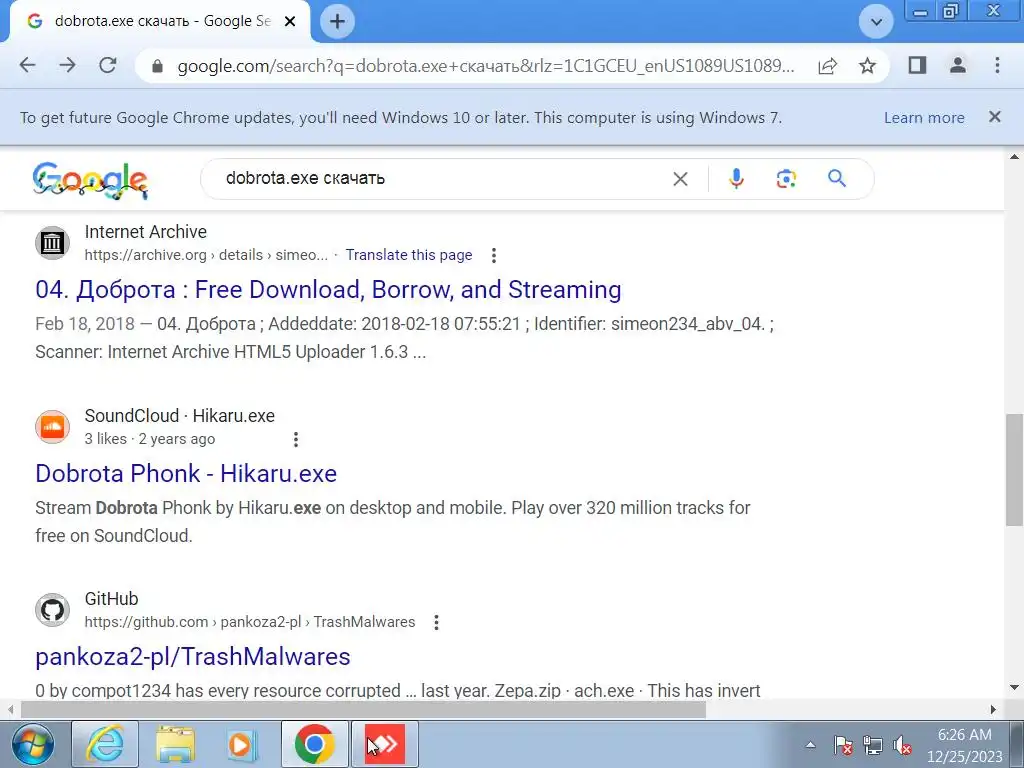View site info via the padlock icon
The image size is (1024, 768).
(x=157, y=66)
